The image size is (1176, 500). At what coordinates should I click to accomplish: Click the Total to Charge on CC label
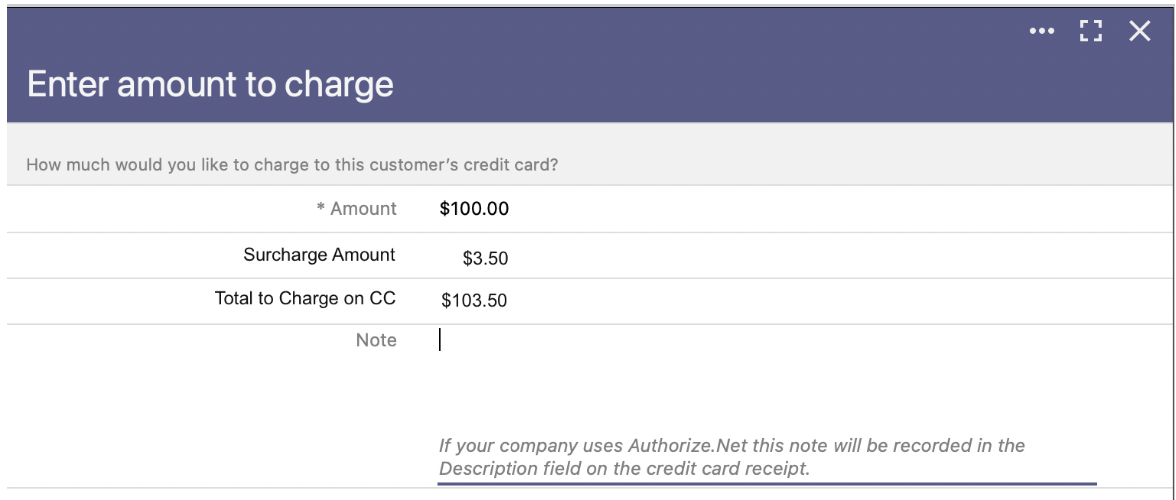305,298
